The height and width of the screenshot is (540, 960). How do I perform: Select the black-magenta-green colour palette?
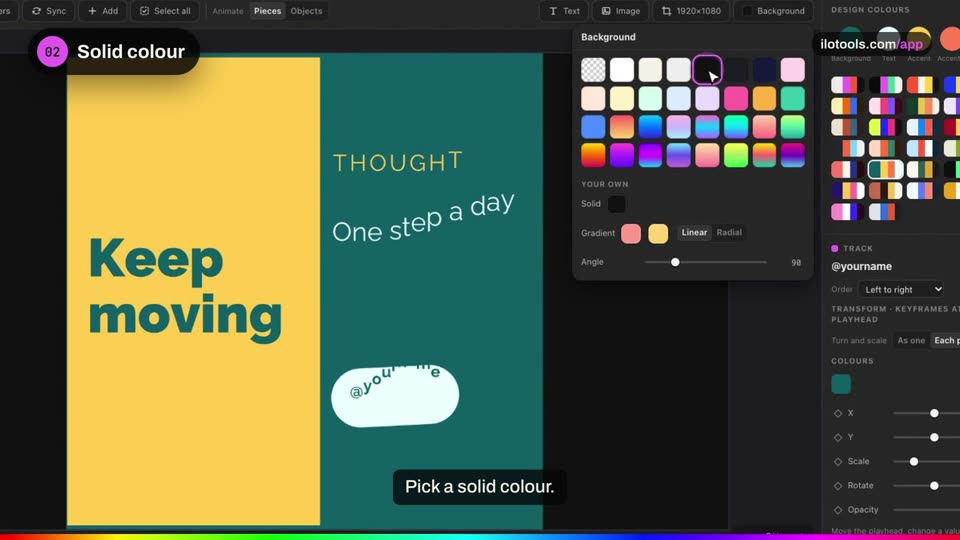click(x=885, y=84)
